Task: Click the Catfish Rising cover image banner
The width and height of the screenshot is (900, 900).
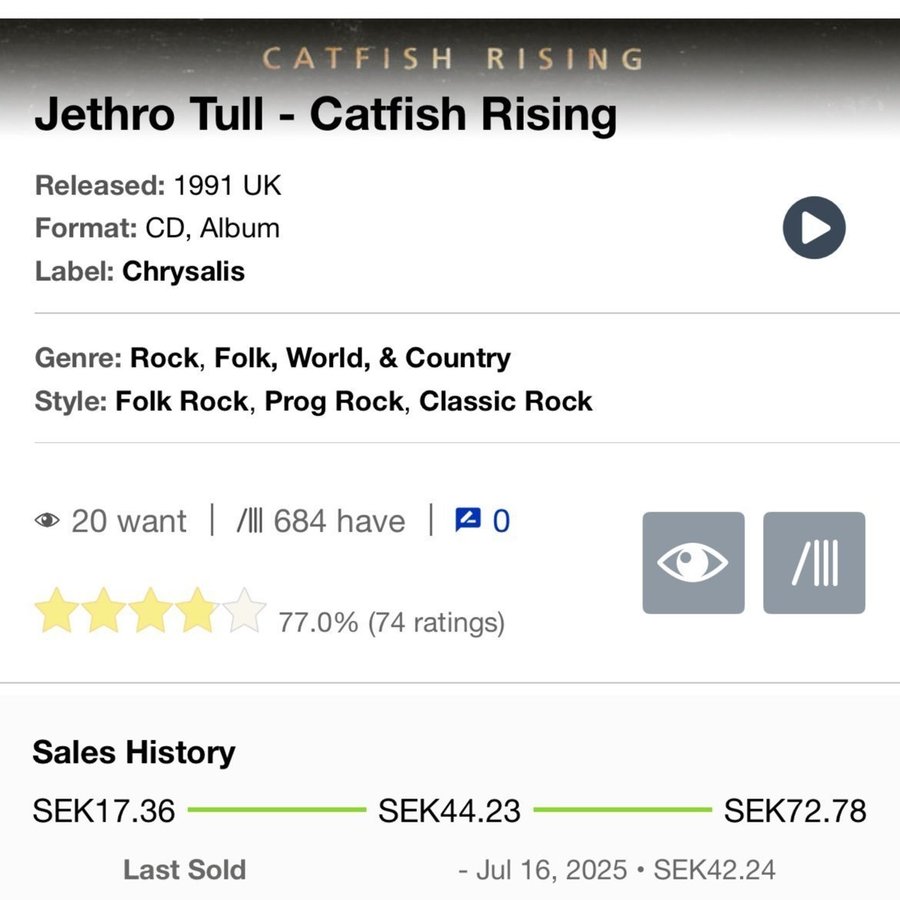Action: click(x=452, y=58)
